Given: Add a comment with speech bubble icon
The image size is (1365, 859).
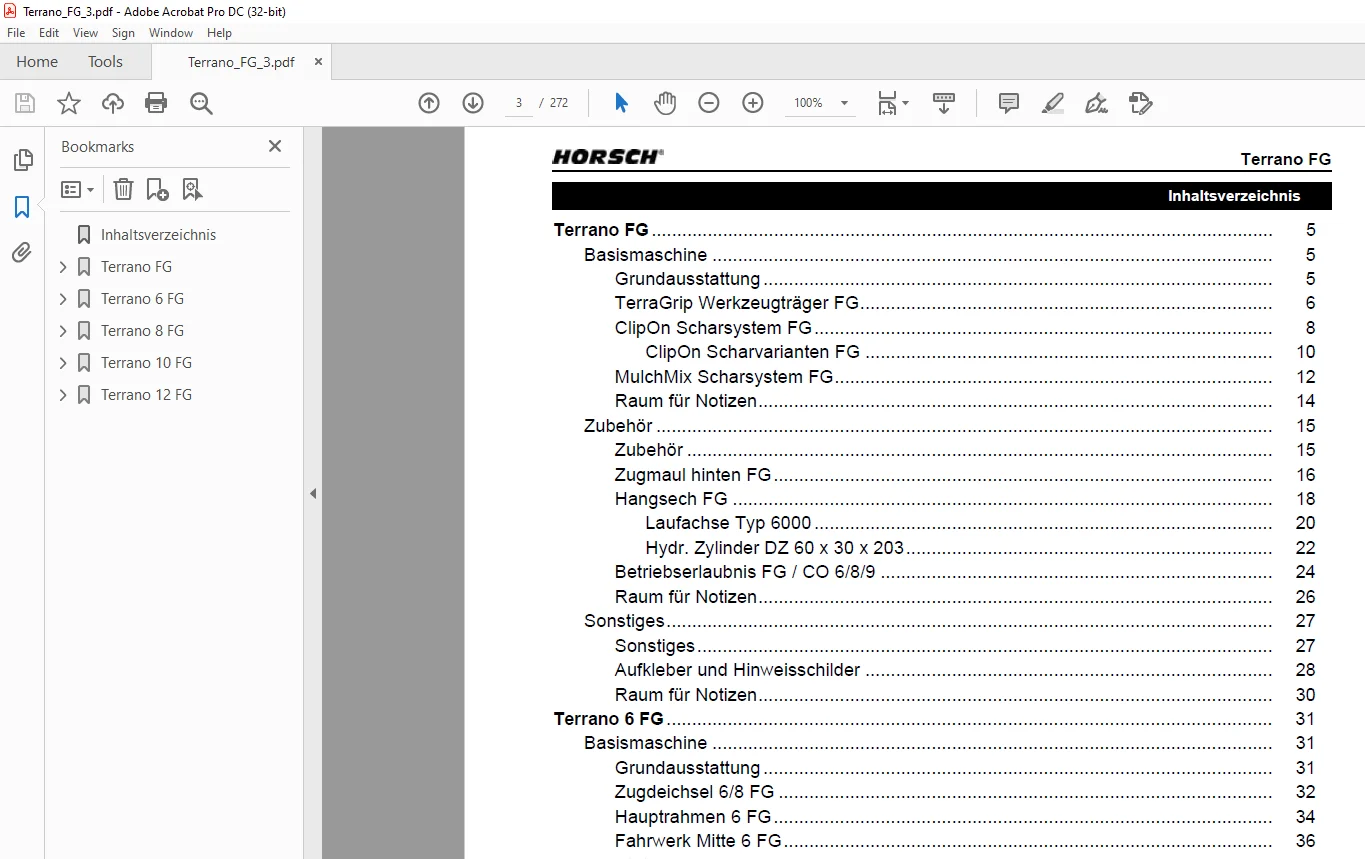Looking at the screenshot, I should (1009, 103).
